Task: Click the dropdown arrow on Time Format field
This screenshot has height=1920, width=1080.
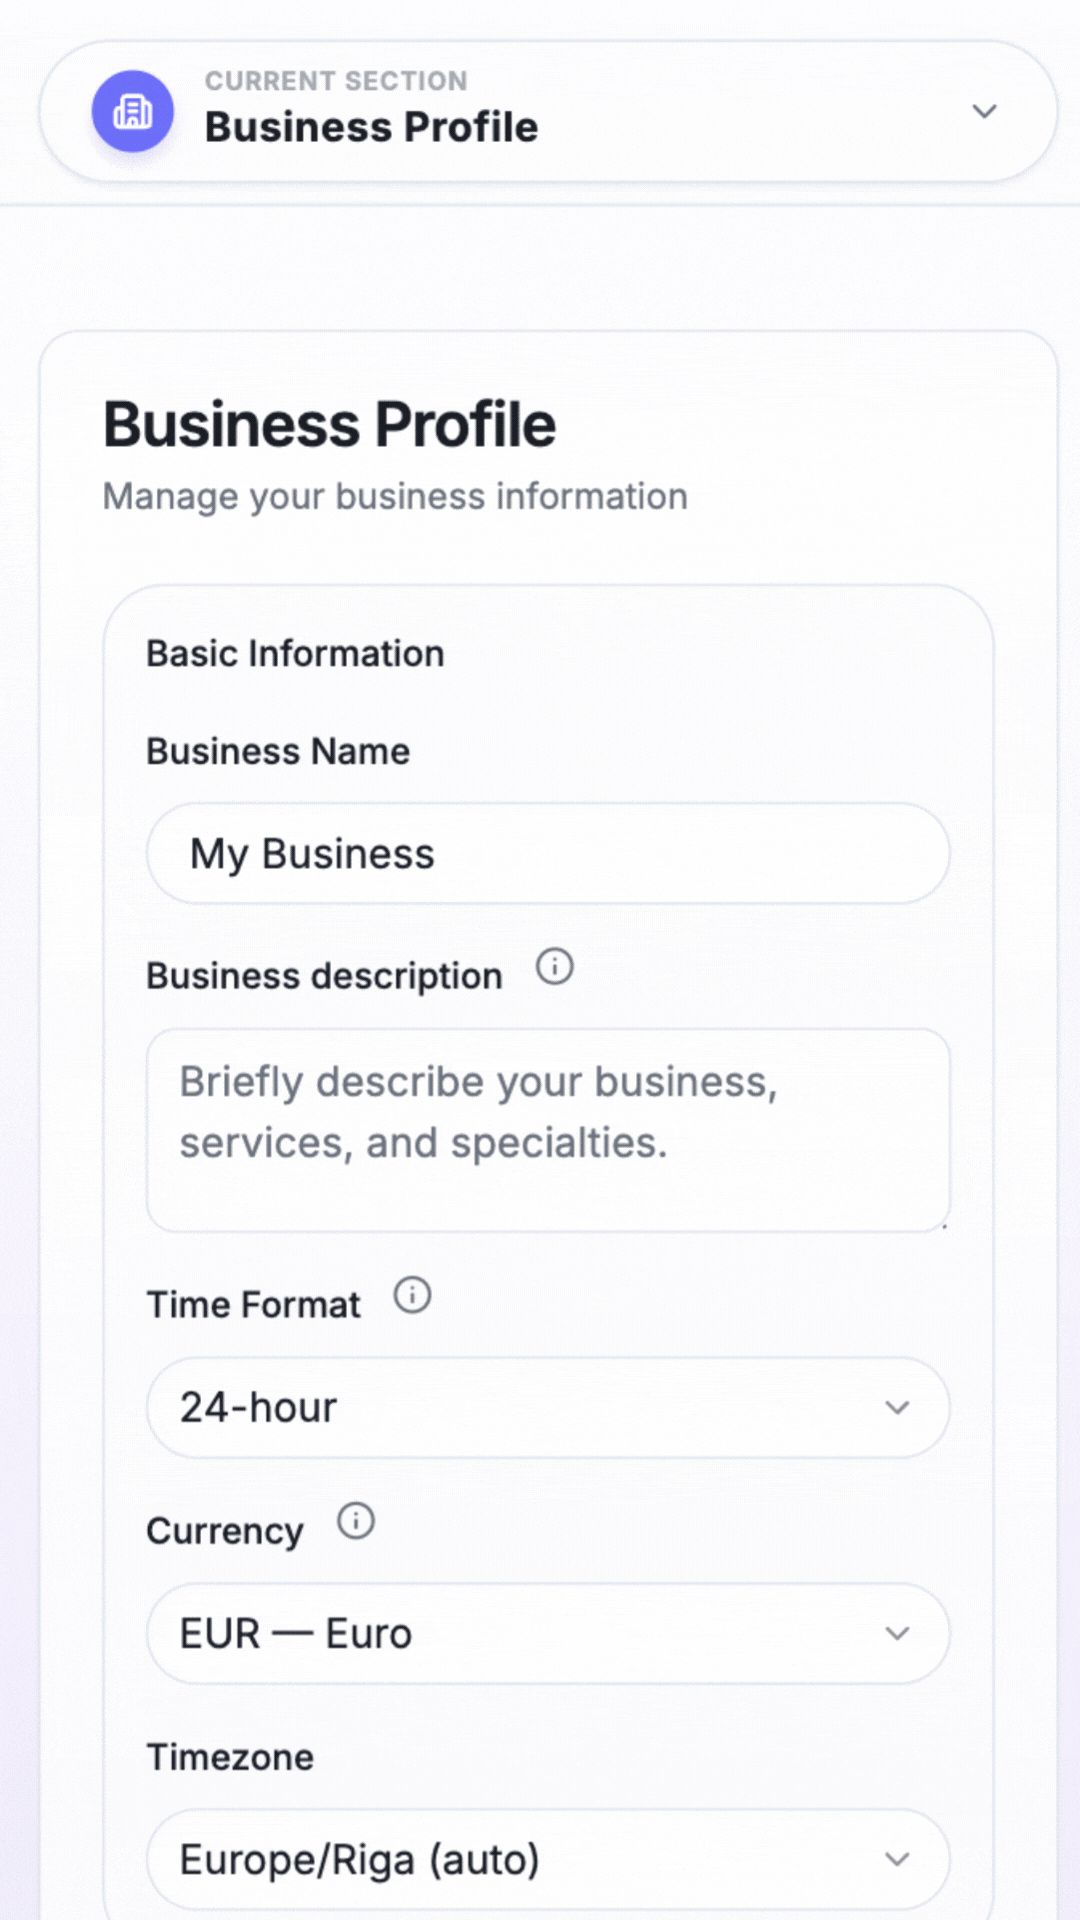Action: coord(898,1407)
